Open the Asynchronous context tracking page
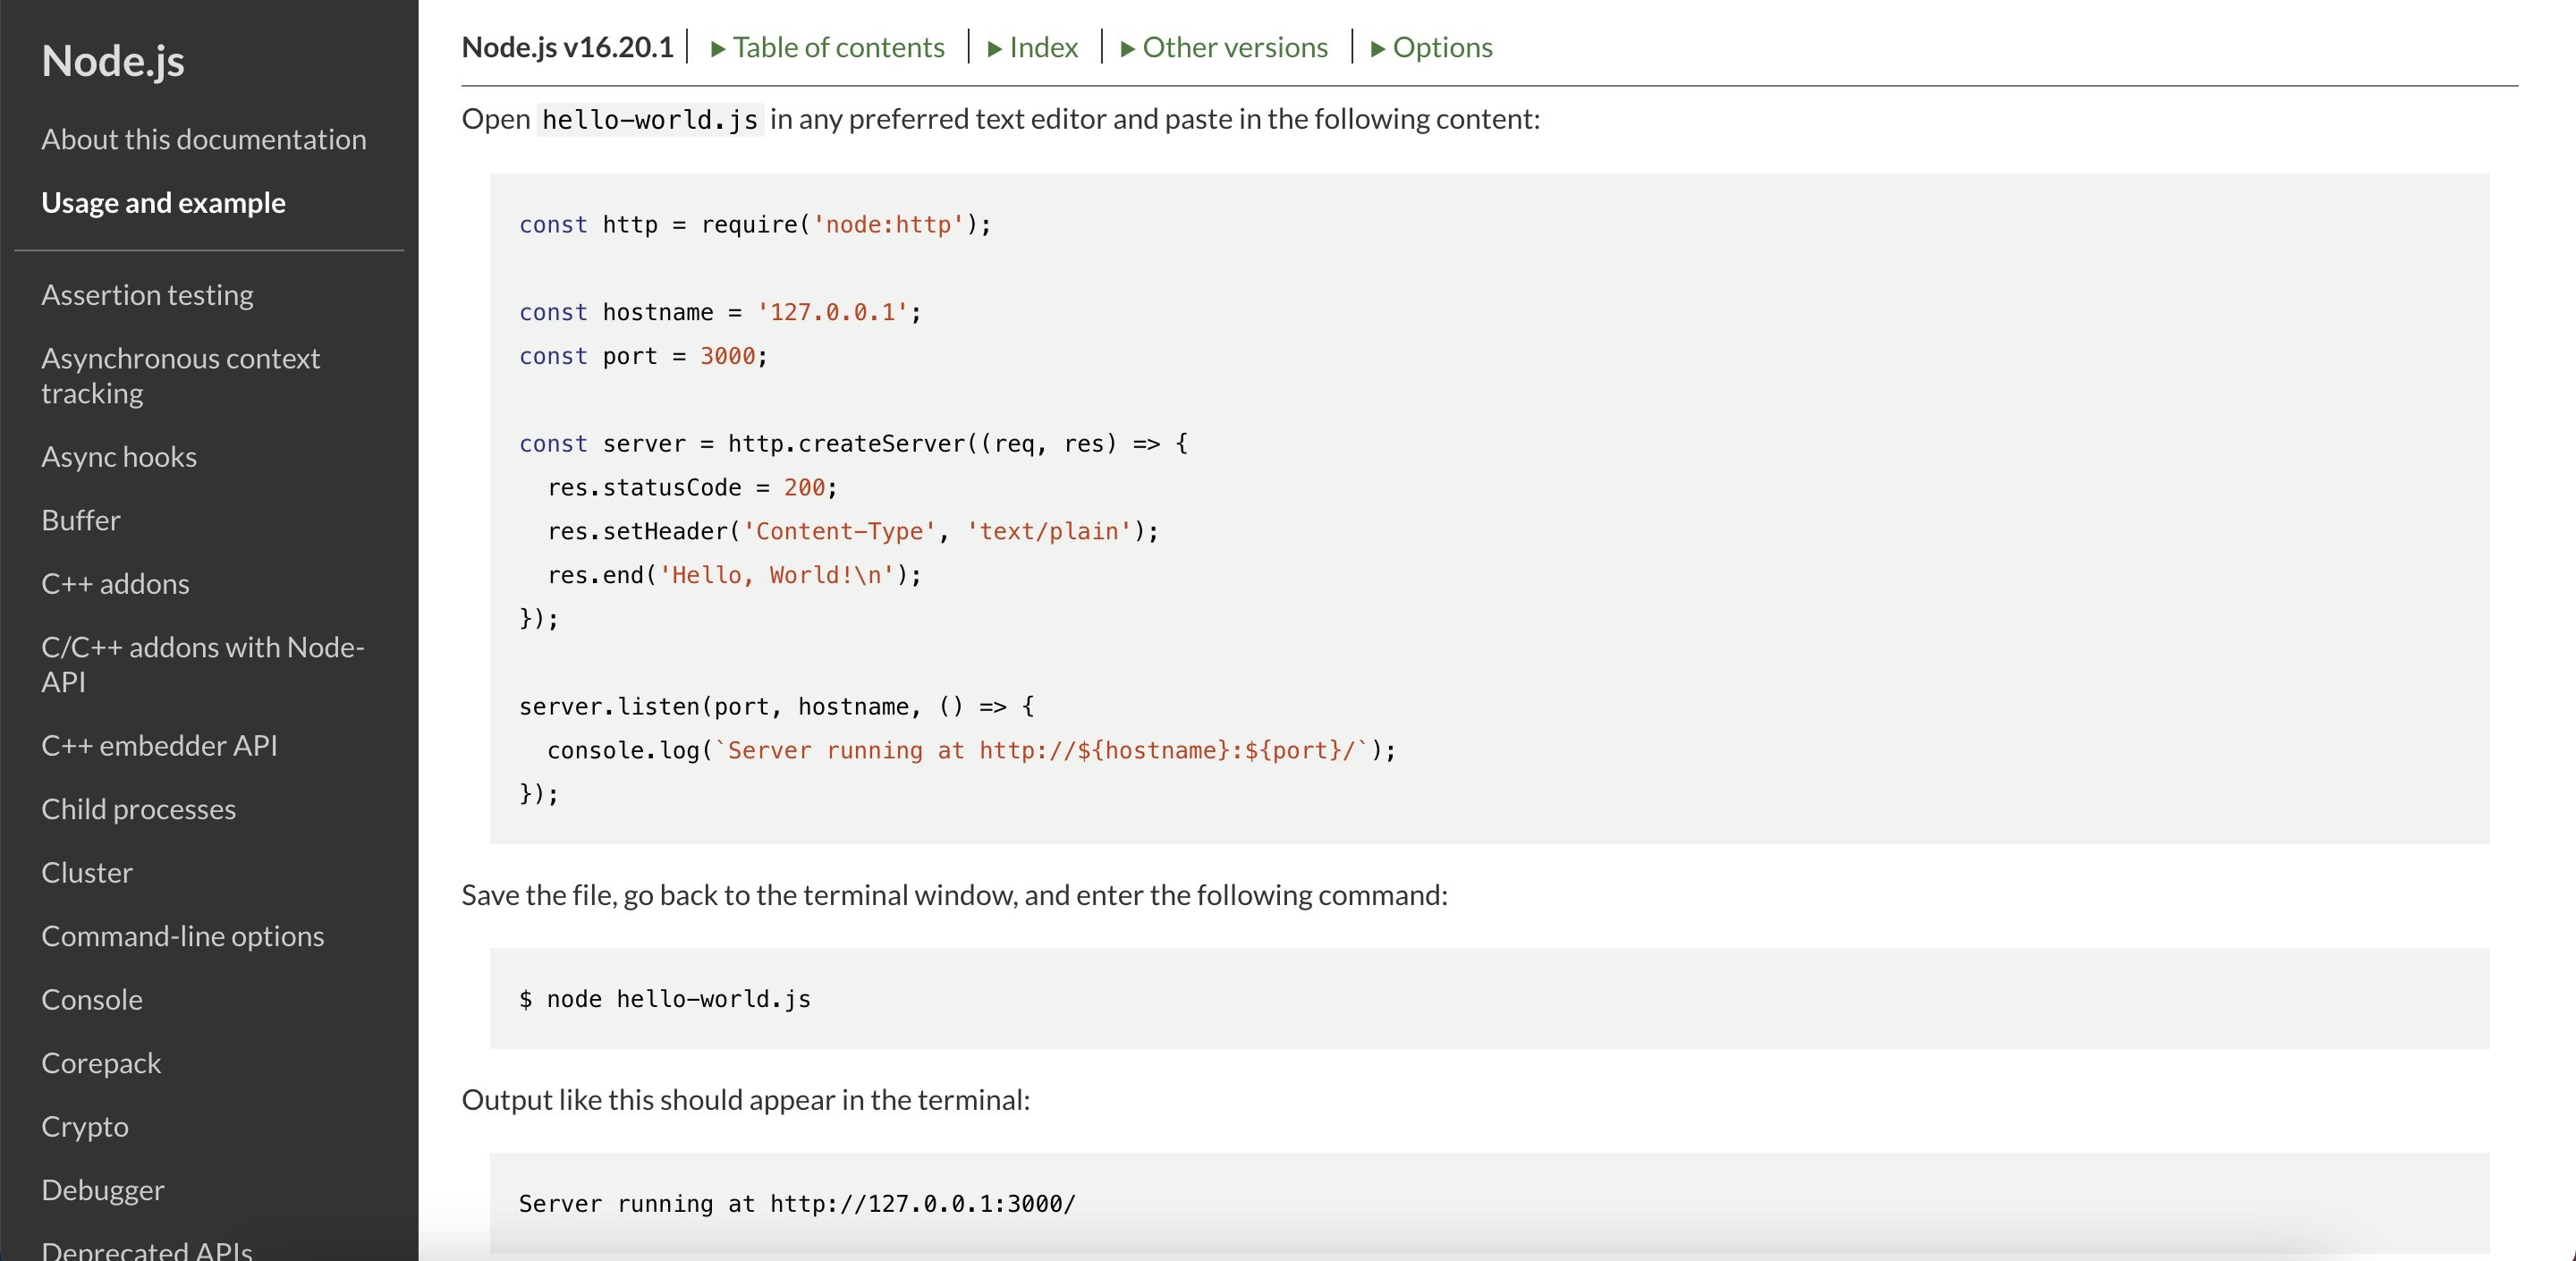This screenshot has height=1261, width=2576. (x=180, y=375)
